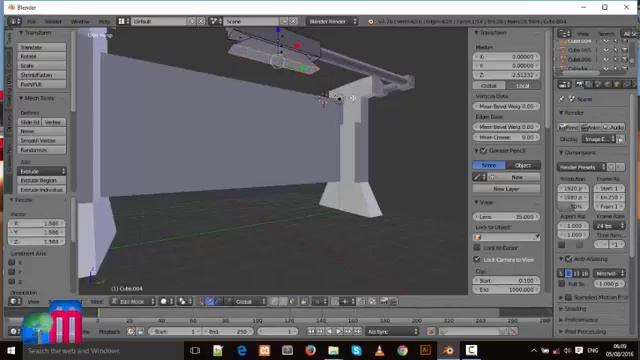
Task: Toggle the X constraint axis checkbox
Action: point(12,263)
